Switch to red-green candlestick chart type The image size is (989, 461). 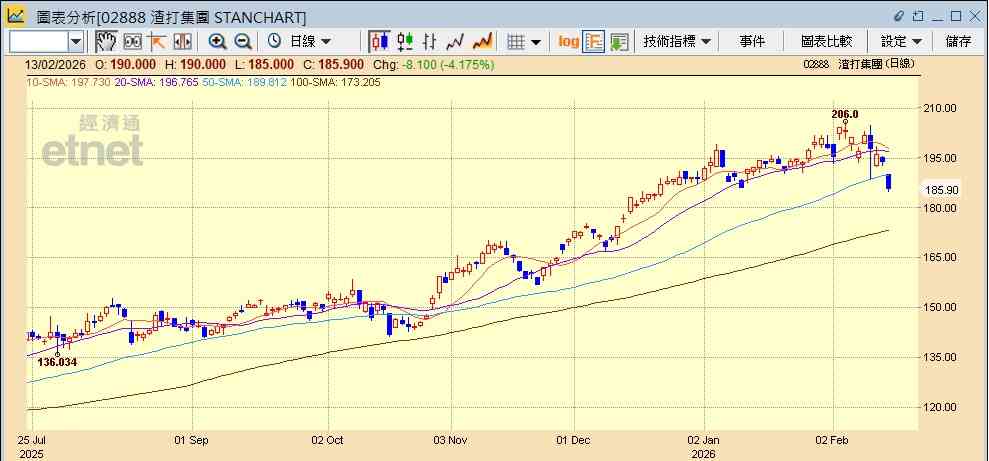pos(405,42)
